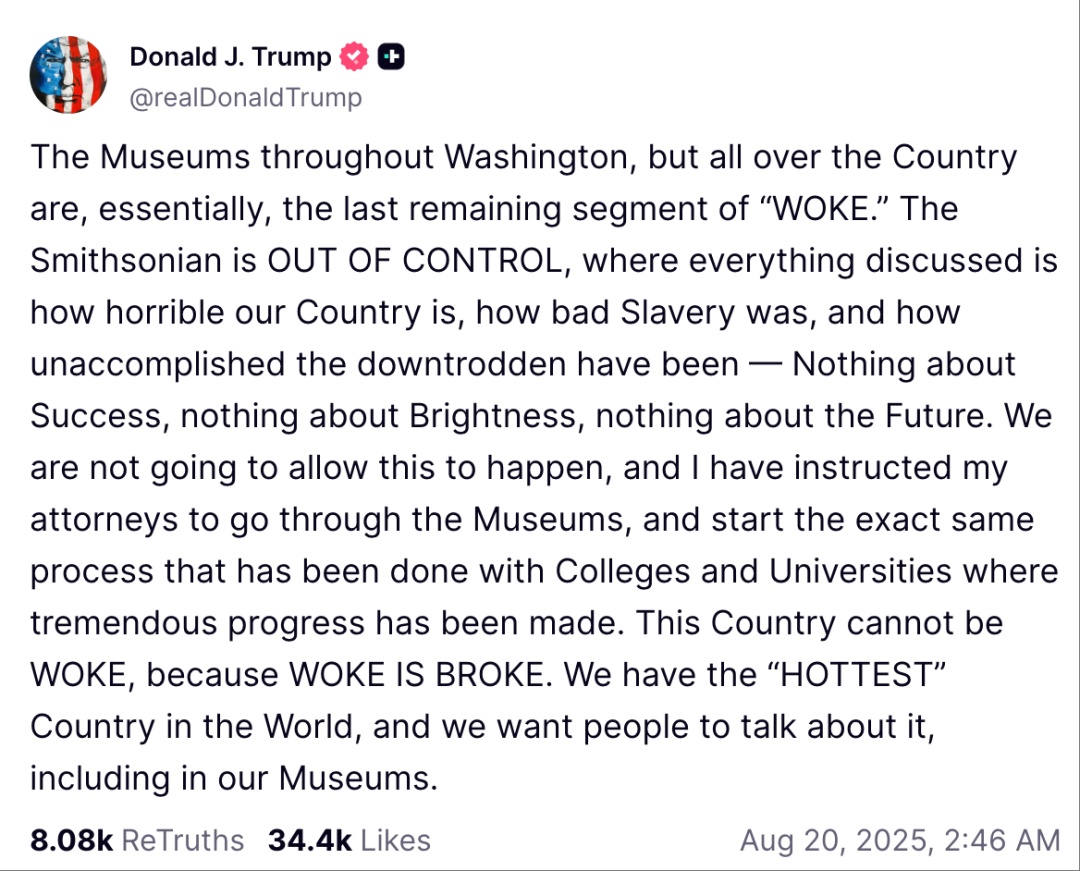
Task: View the 8.08k ReTruths count
Action: click(x=71, y=841)
